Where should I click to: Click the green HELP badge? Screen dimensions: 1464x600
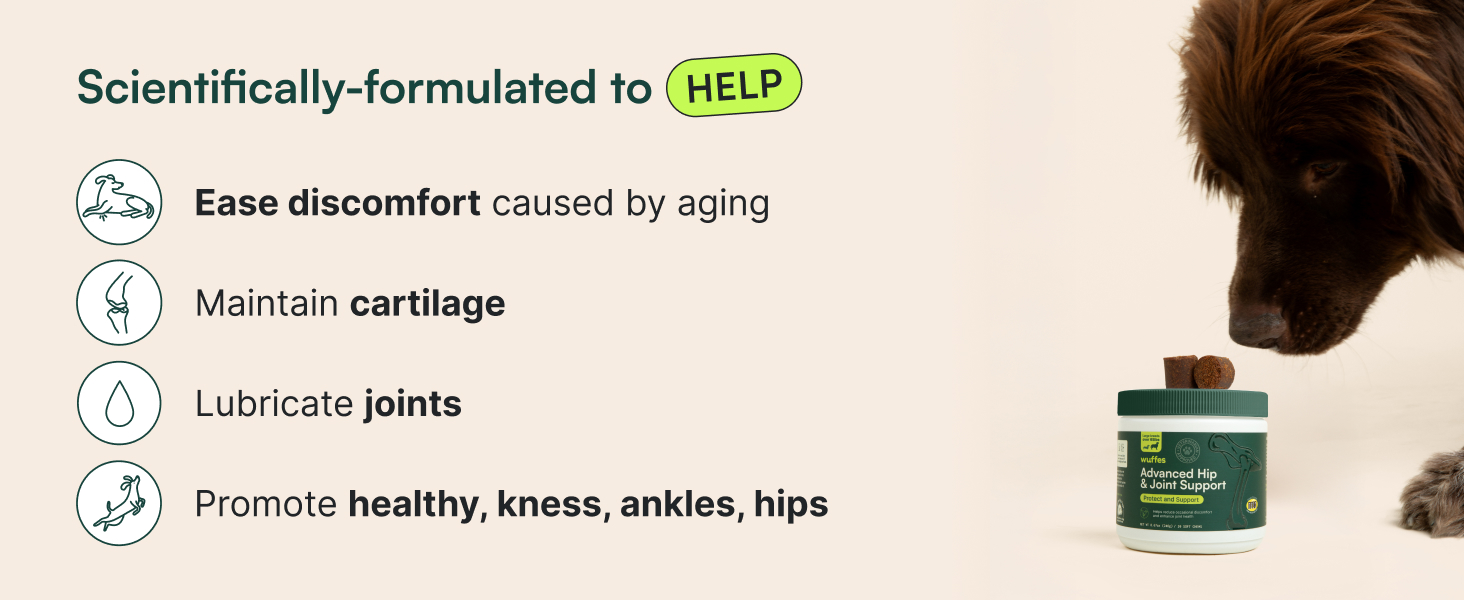(734, 86)
